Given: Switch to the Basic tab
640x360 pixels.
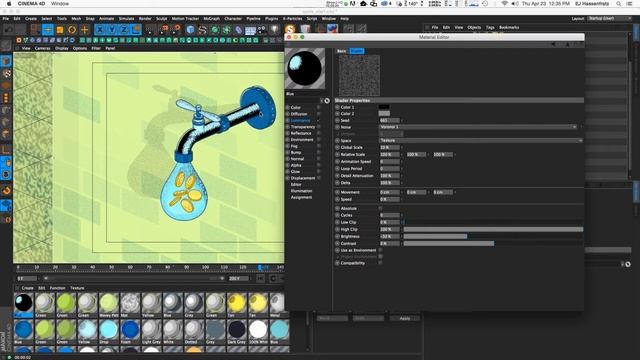Looking at the screenshot, I should [x=342, y=51].
